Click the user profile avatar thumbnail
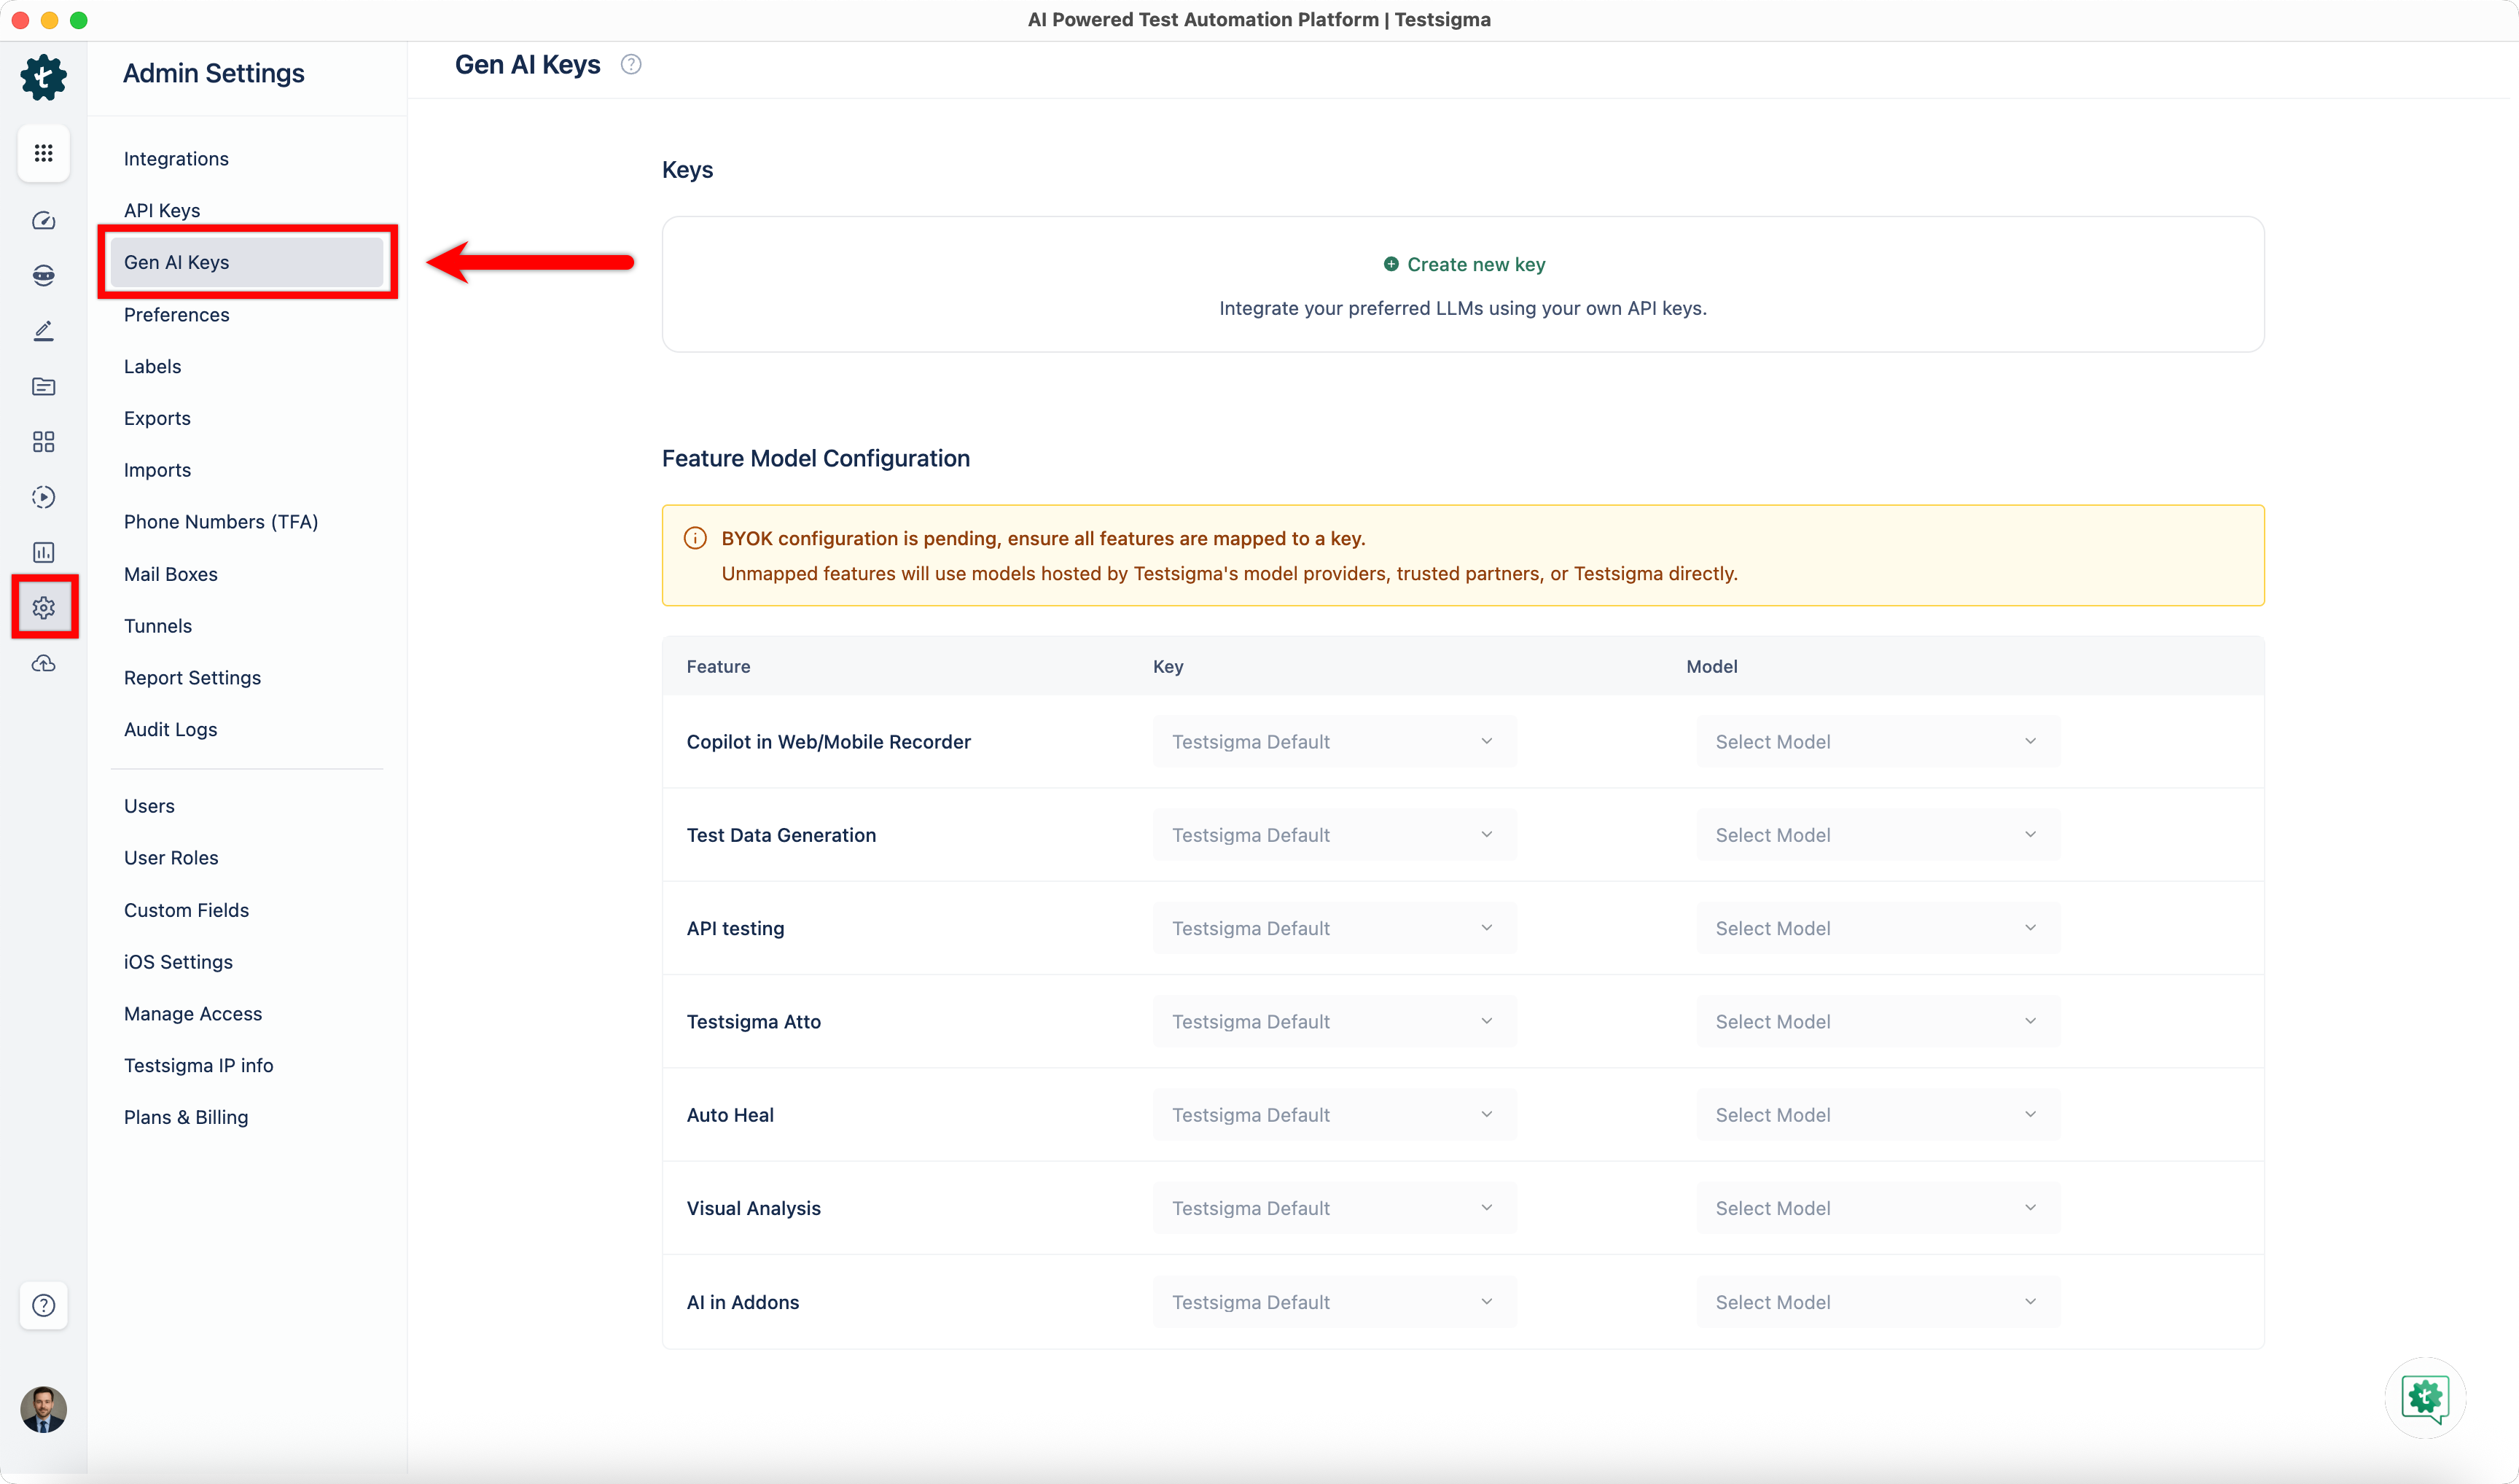Viewport: 2519px width, 1484px height. pyautogui.click(x=43, y=1409)
